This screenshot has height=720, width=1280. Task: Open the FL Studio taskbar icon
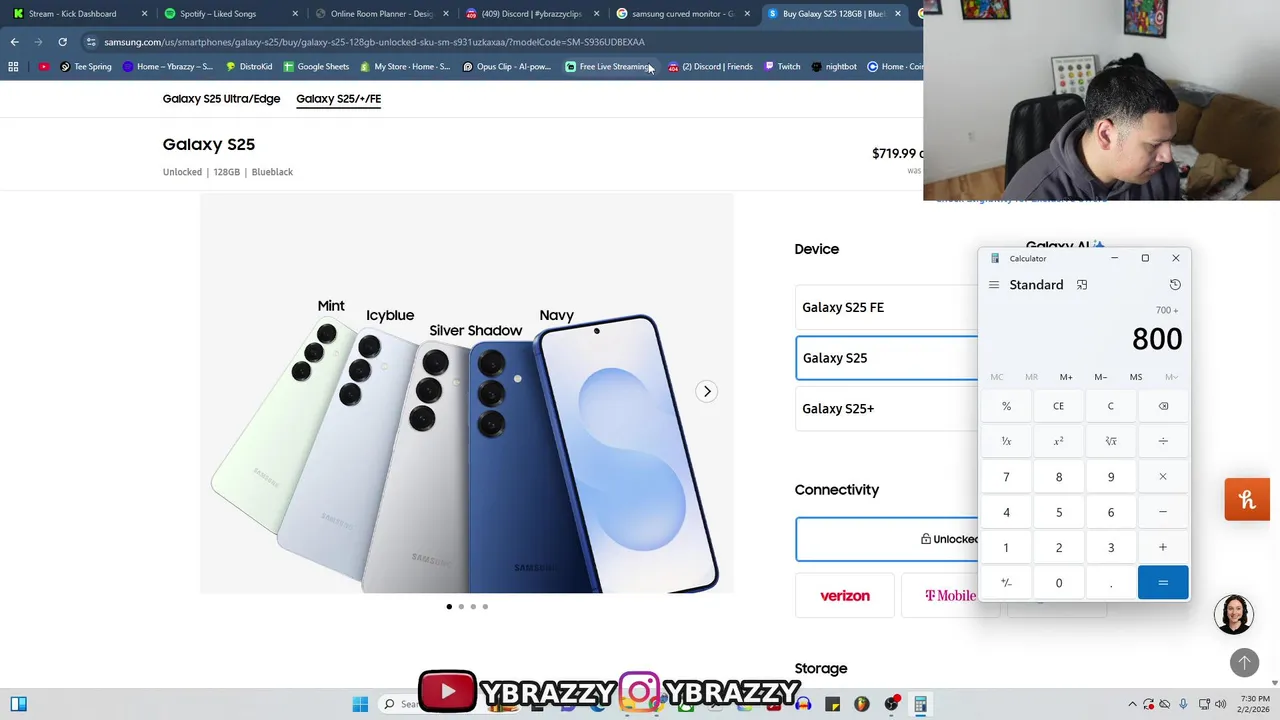pyautogui.click(x=862, y=704)
